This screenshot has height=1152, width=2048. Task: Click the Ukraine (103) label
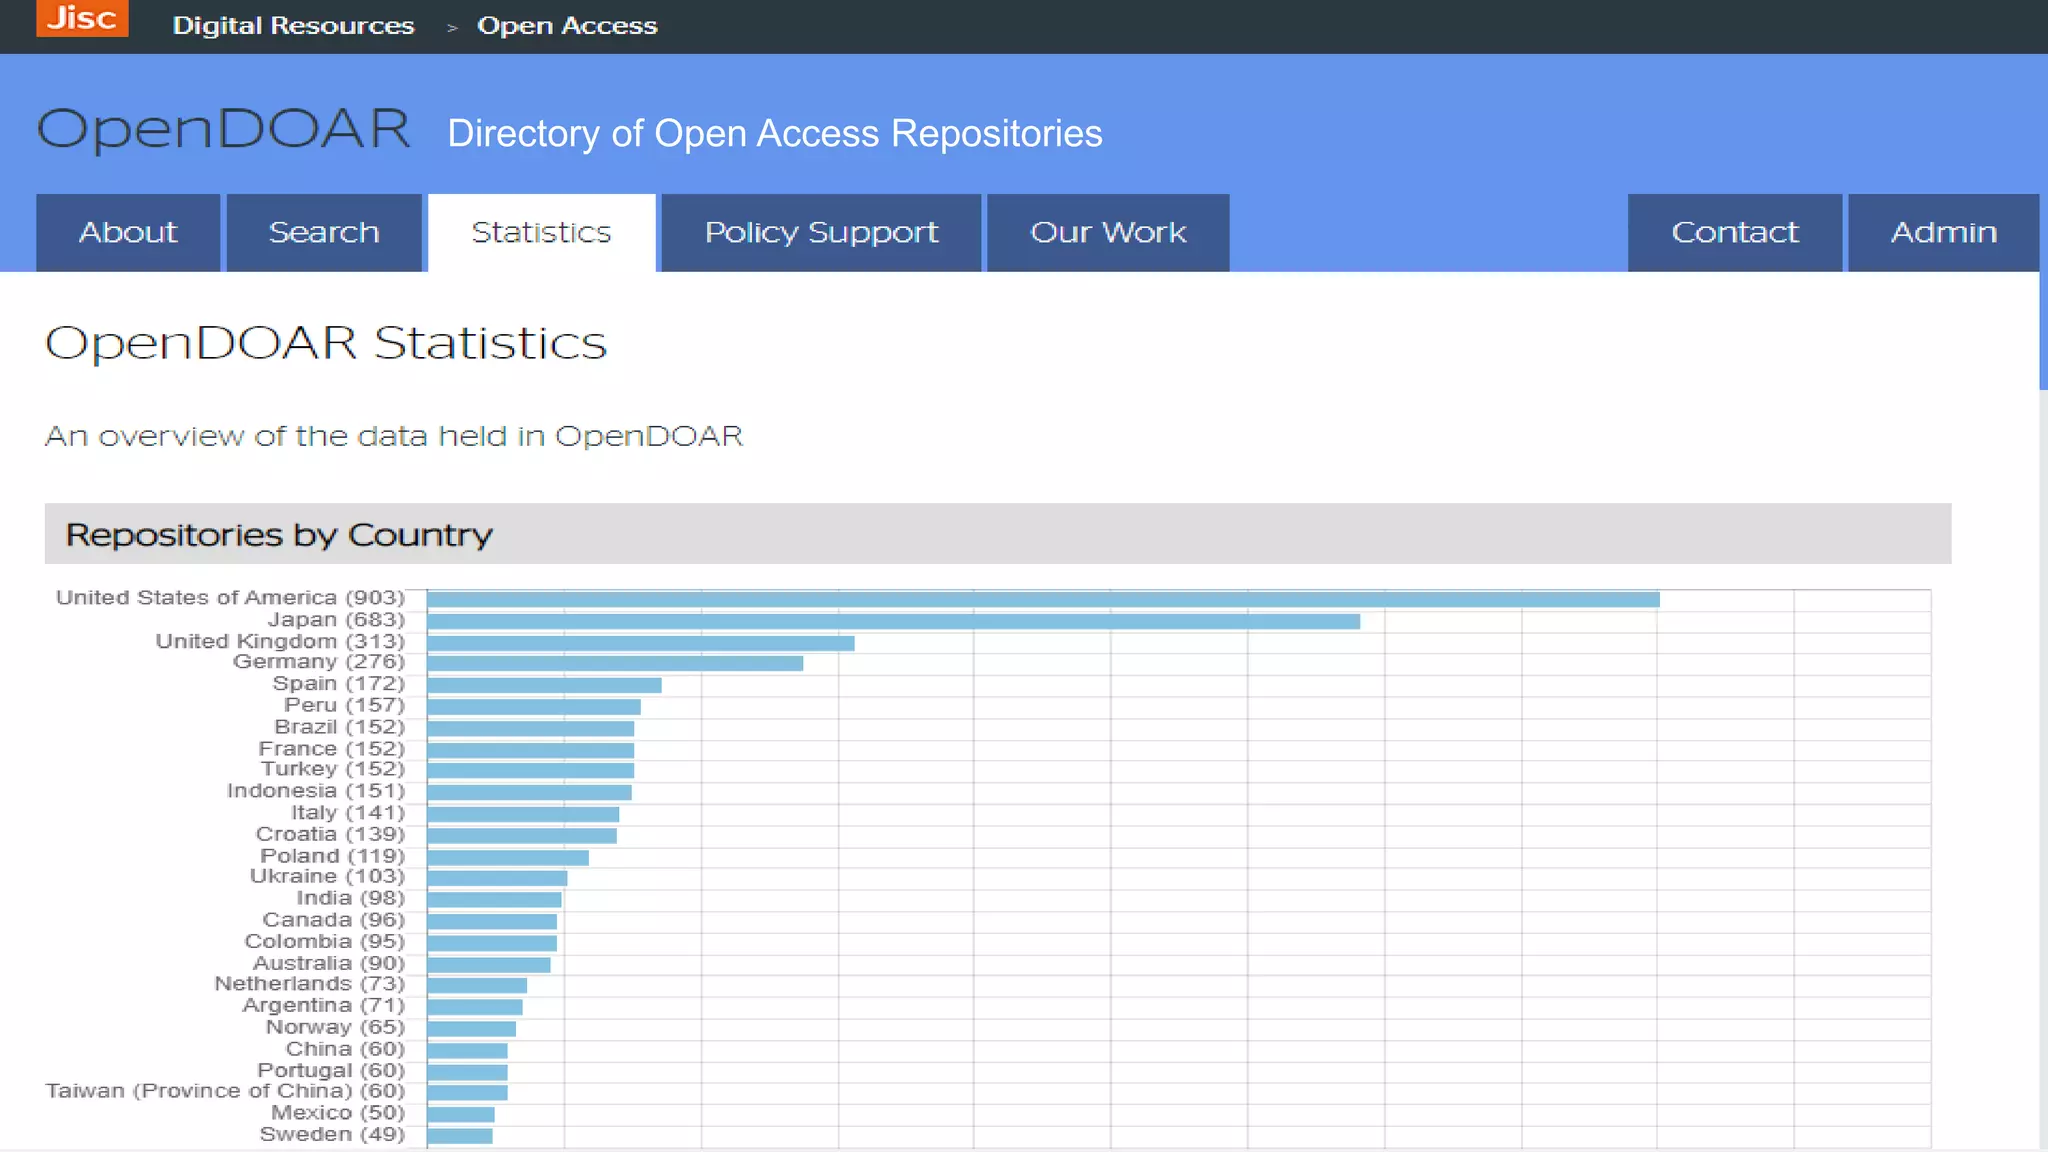[x=328, y=876]
